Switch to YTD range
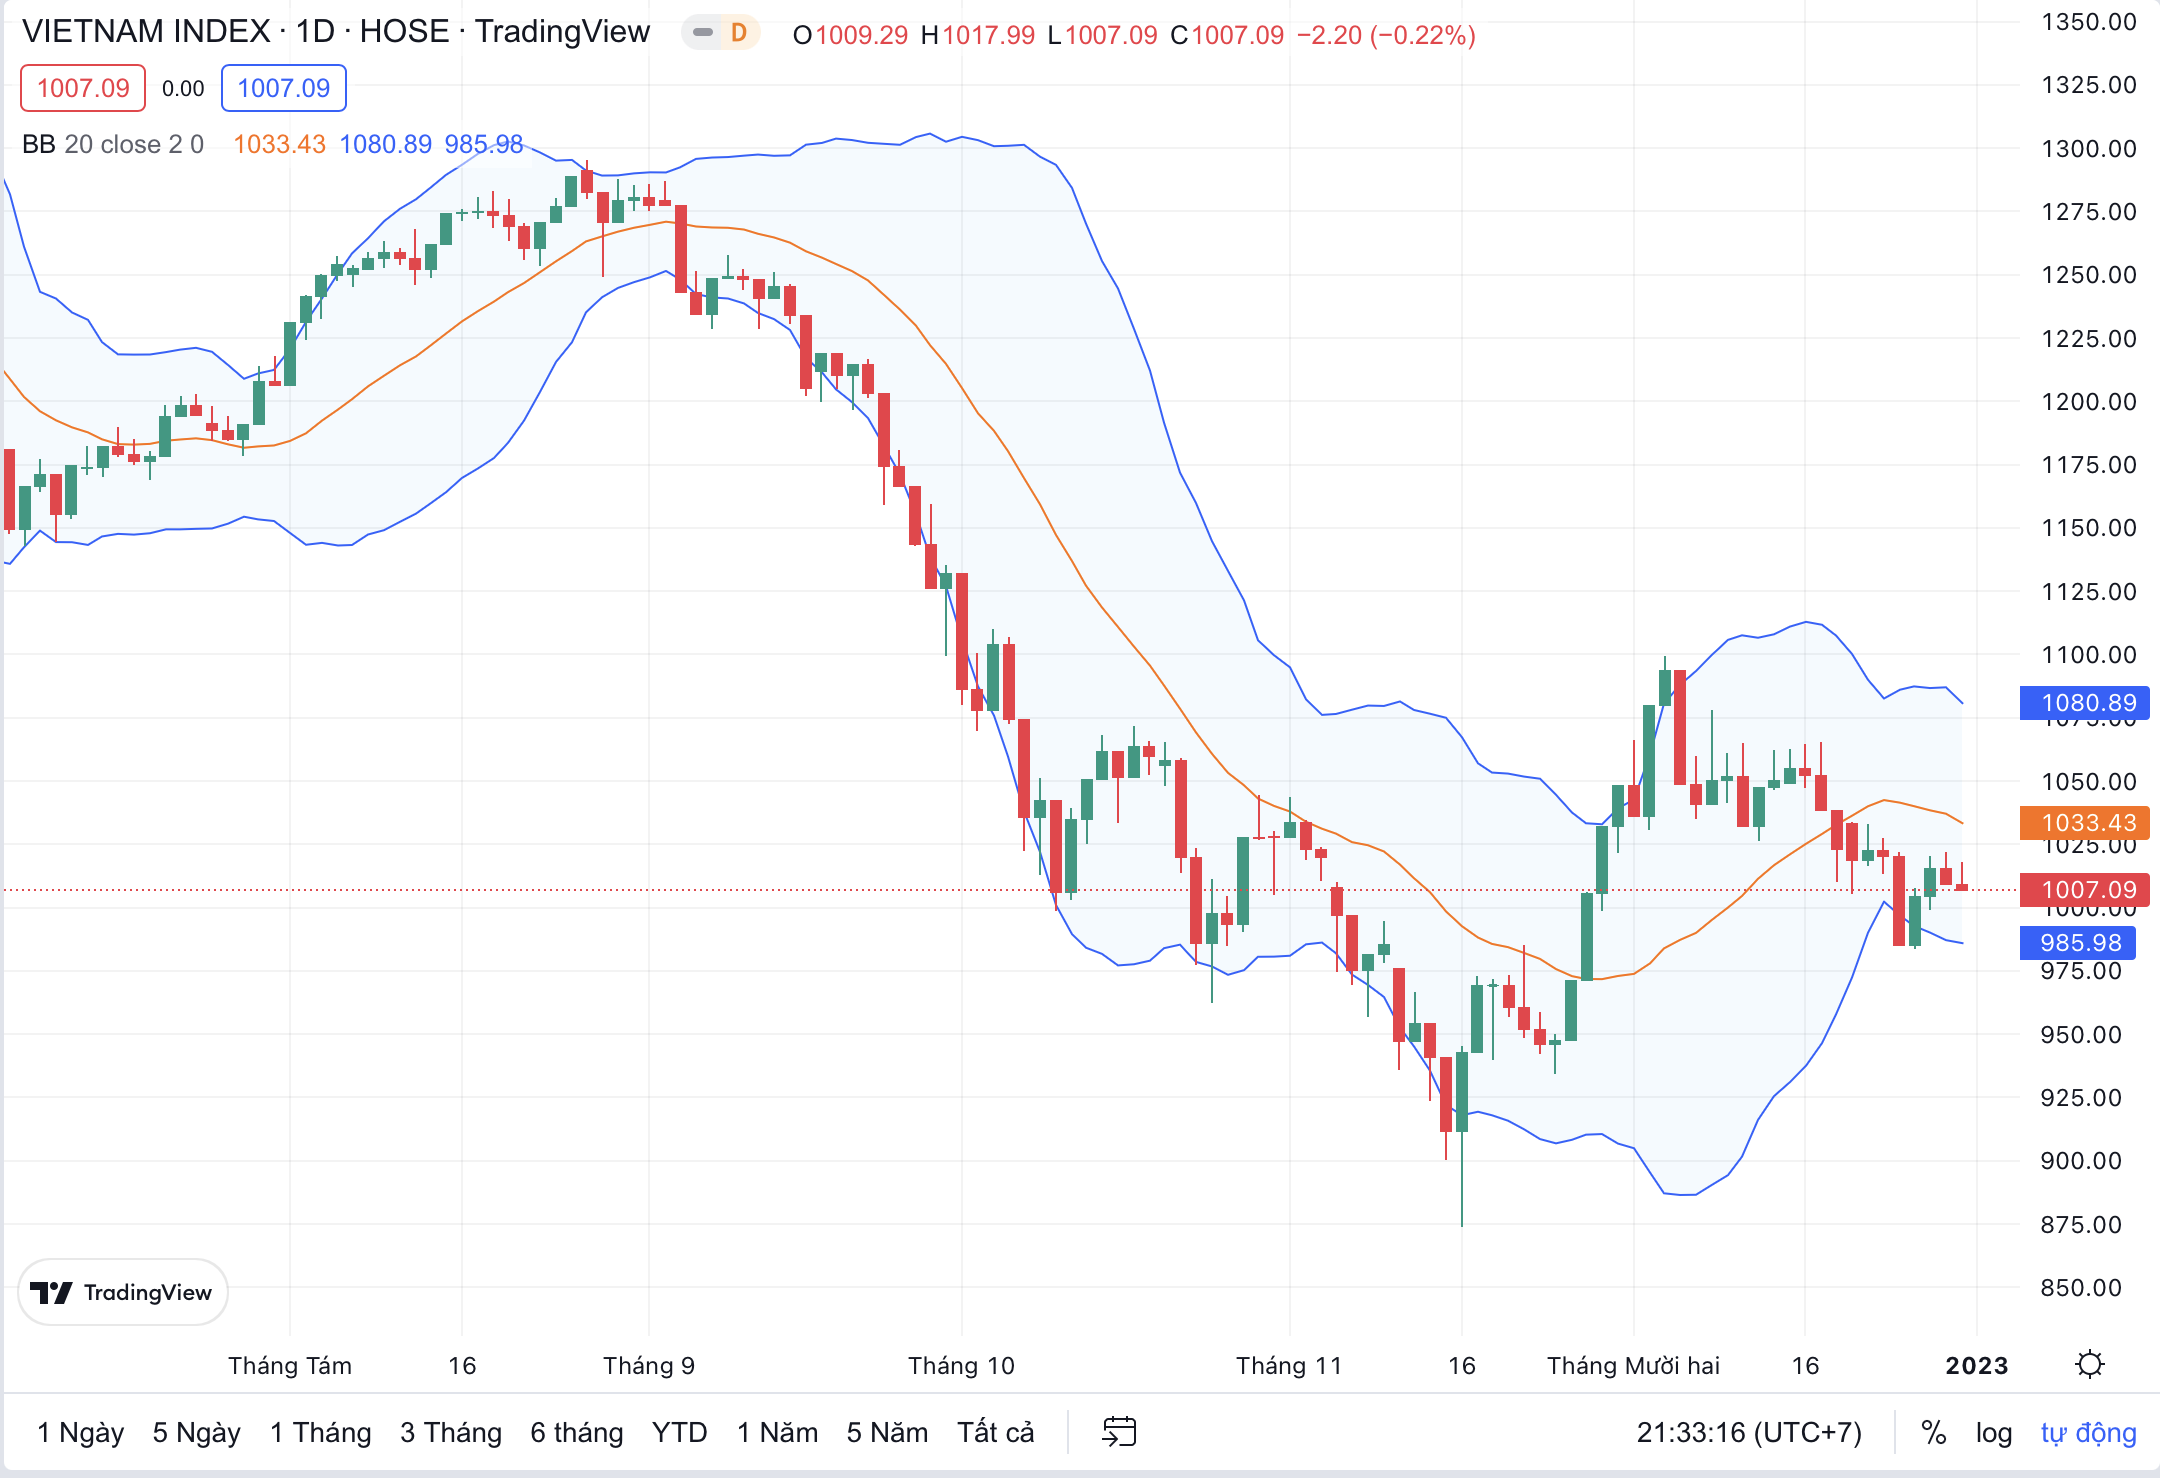 tap(679, 1433)
